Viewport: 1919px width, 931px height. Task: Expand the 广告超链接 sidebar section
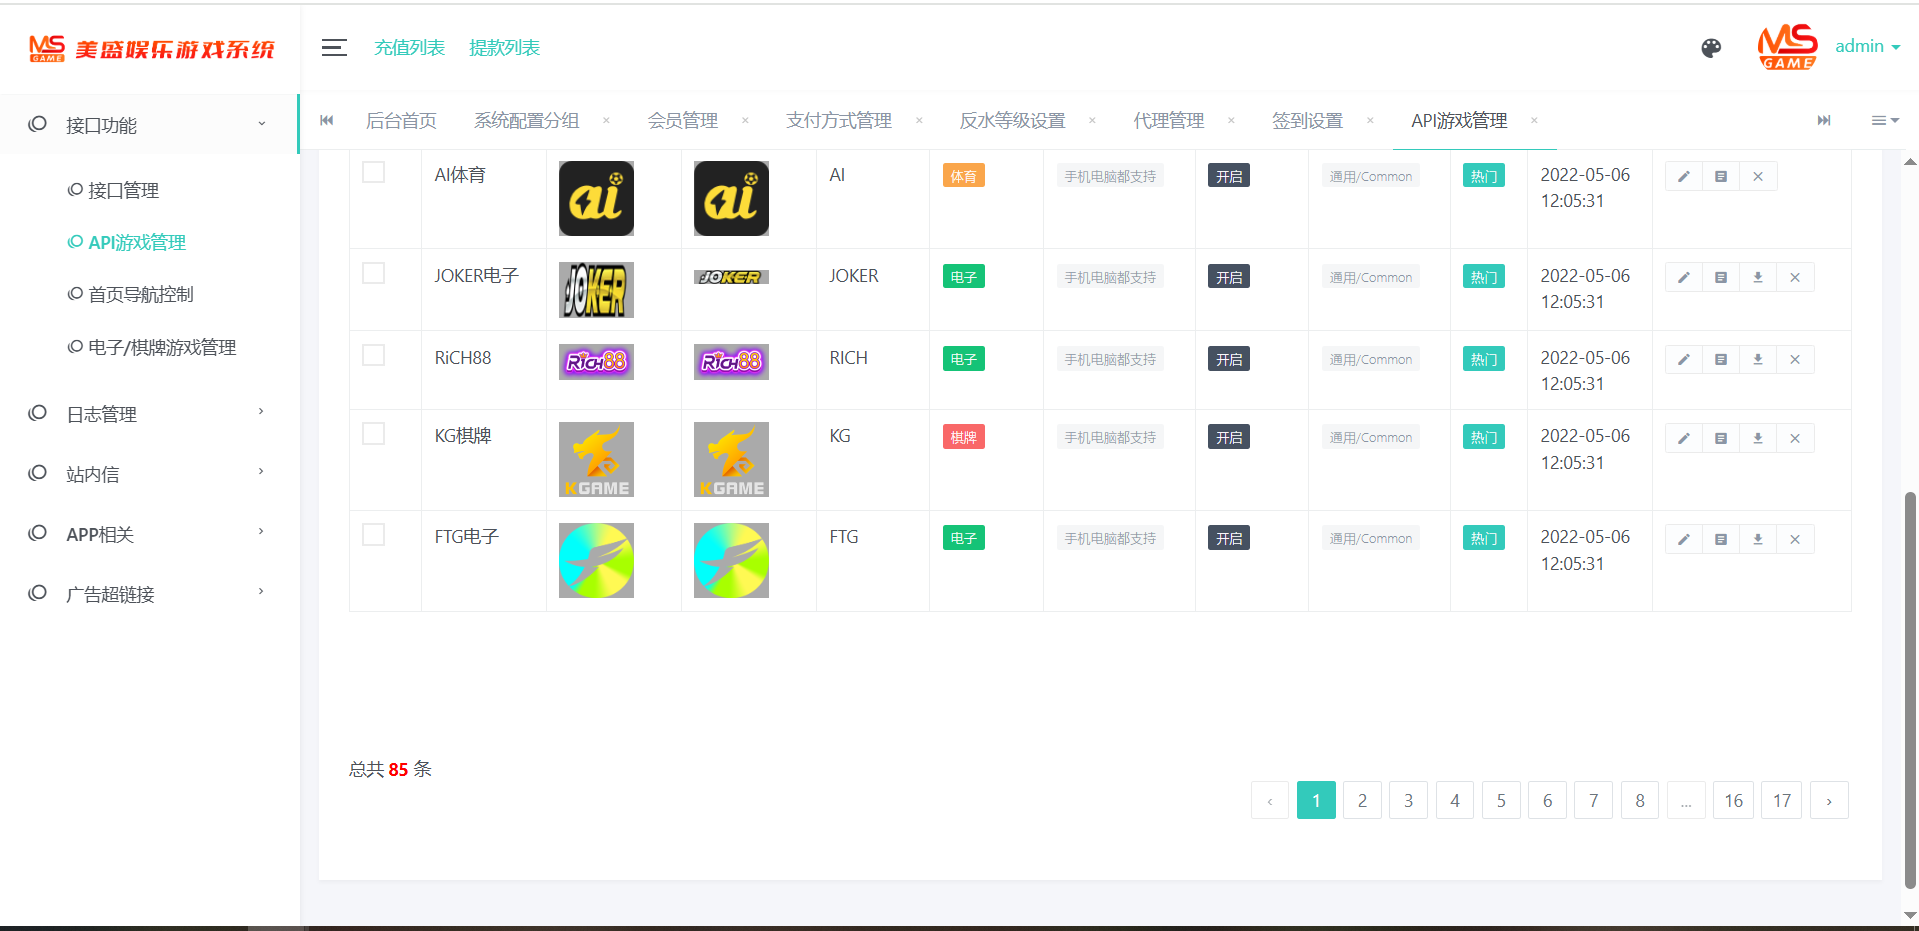point(148,594)
